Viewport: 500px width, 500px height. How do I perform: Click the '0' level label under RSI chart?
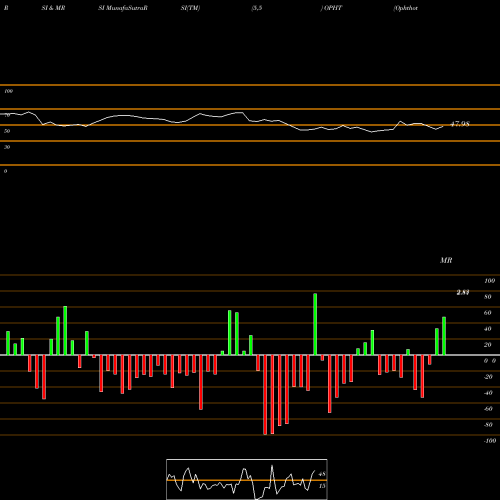pyautogui.click(x=5, y=171)
